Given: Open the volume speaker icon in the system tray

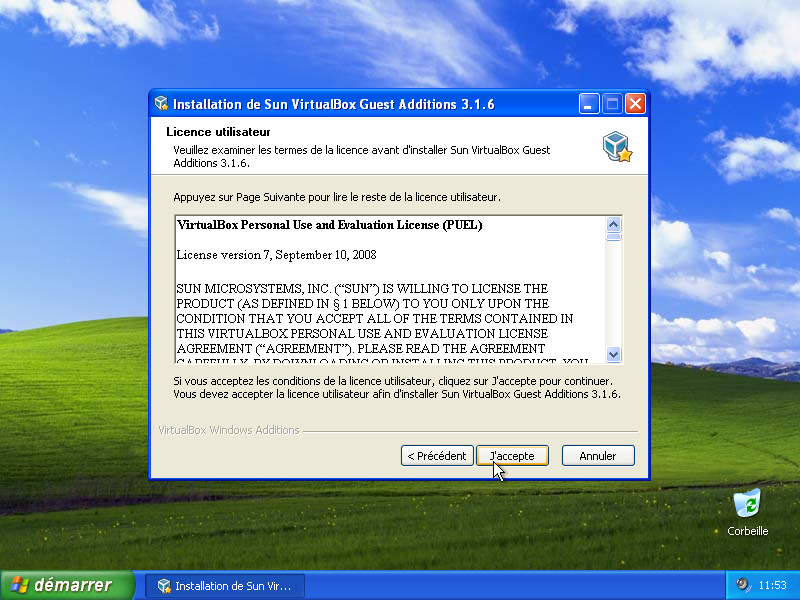Looking at the screenshot, I should click(743, 585).
